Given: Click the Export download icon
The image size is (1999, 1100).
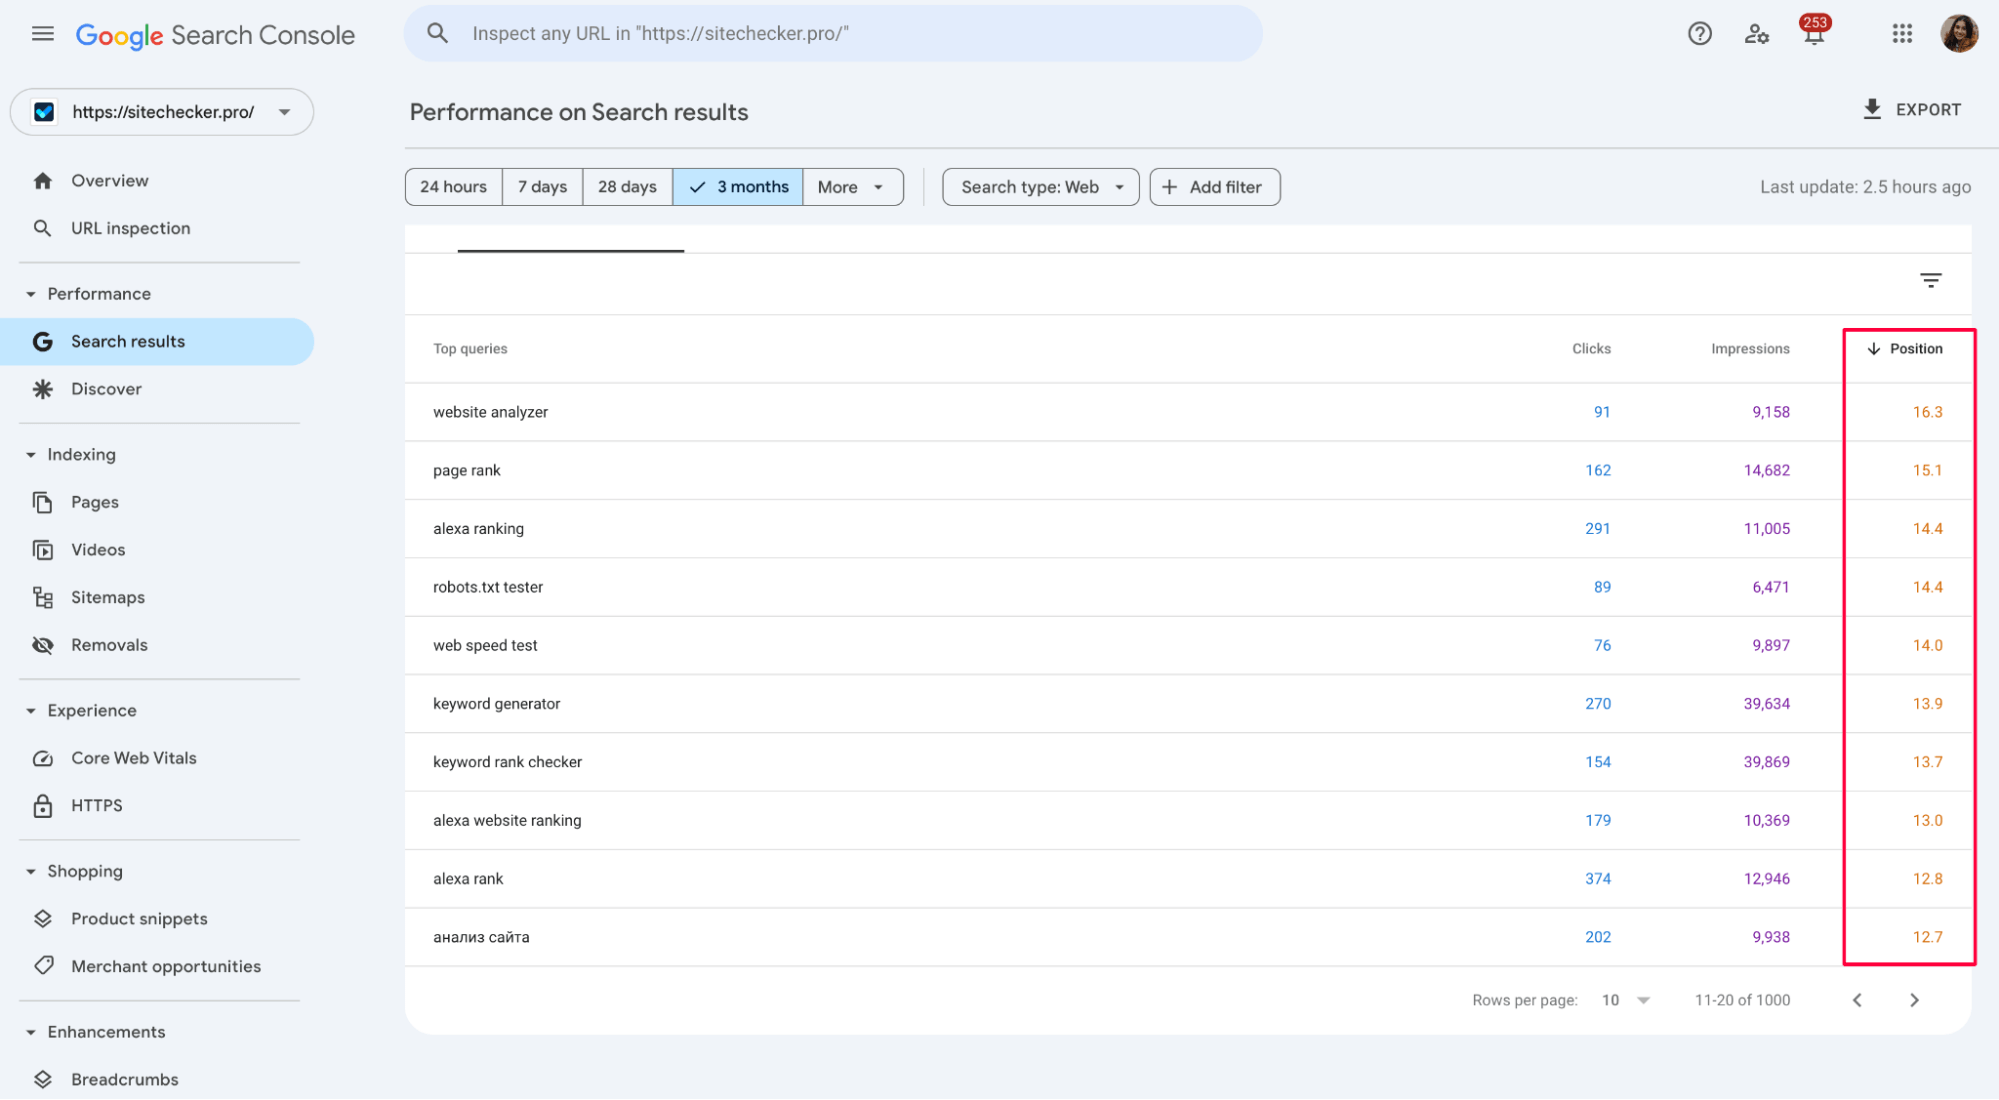Looking at the screenshot, I should [x=1872, y=109].
